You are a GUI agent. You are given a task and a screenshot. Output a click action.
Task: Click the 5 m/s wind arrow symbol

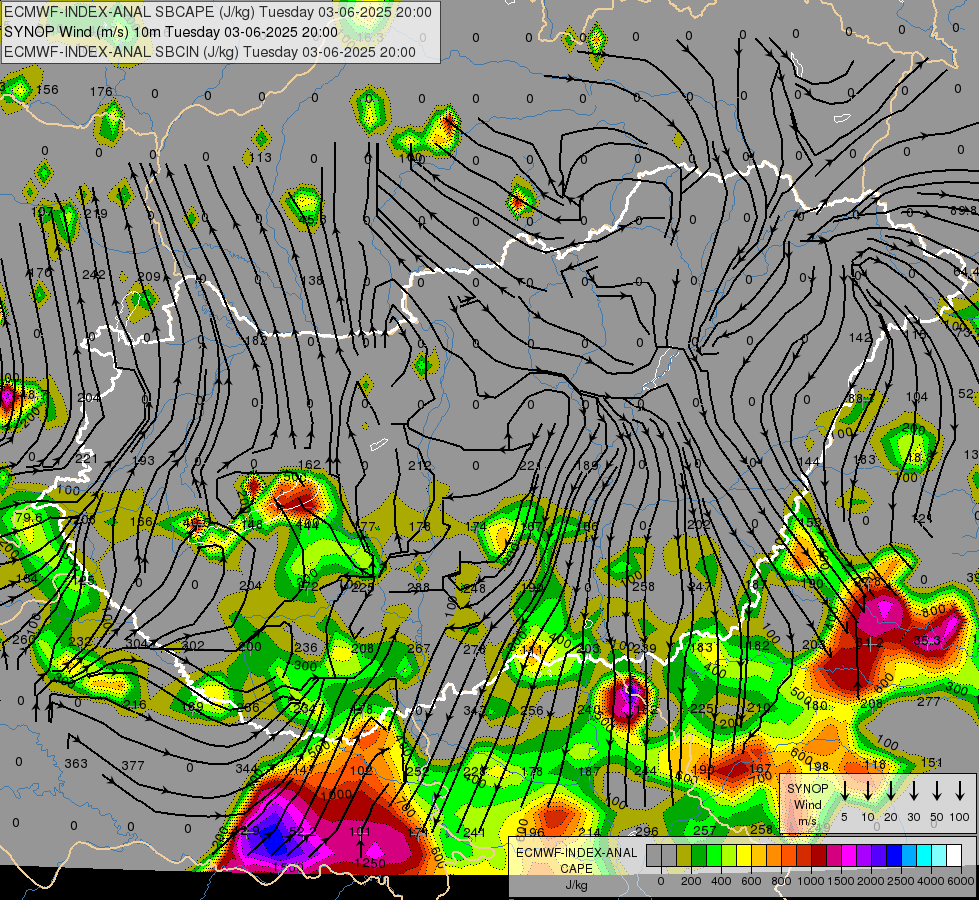(844, 791)
